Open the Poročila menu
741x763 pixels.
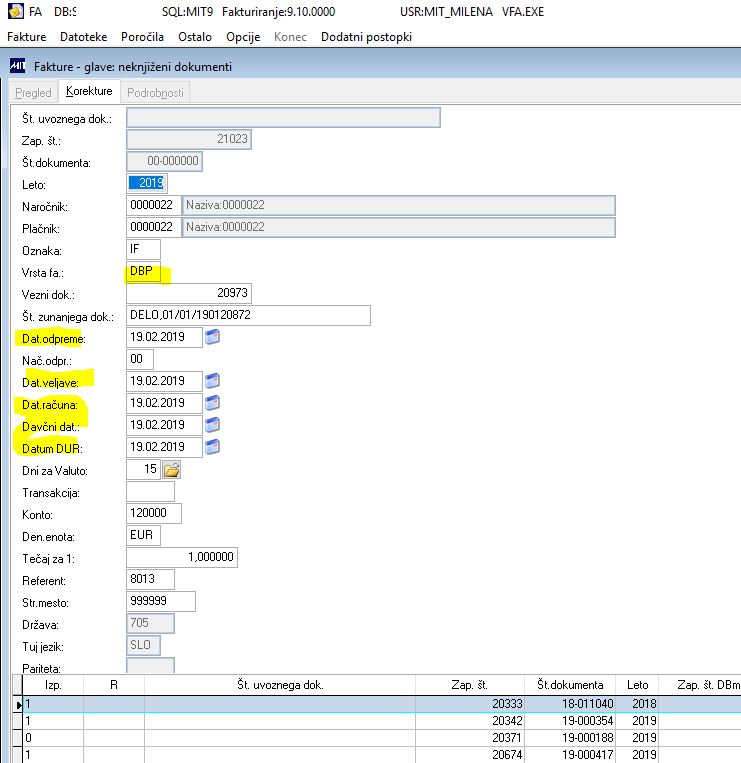point(142,37)
